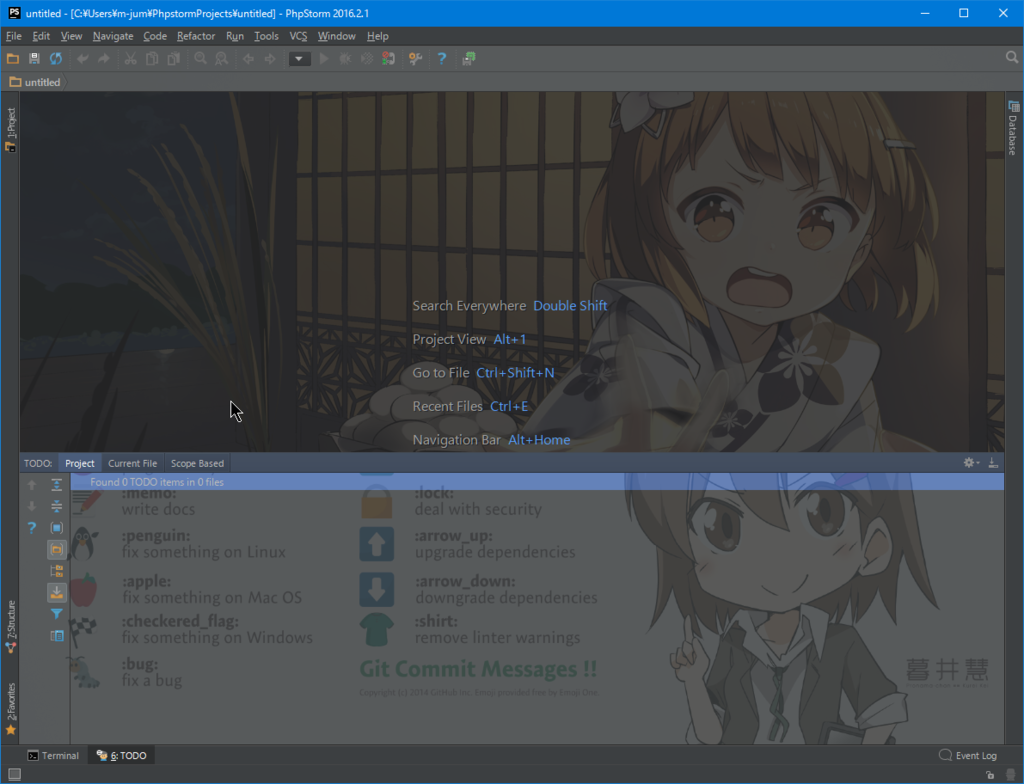1024x784 pixels.
Task: Toggle Group by Modules folder button
Action: (x=57, y=549)
